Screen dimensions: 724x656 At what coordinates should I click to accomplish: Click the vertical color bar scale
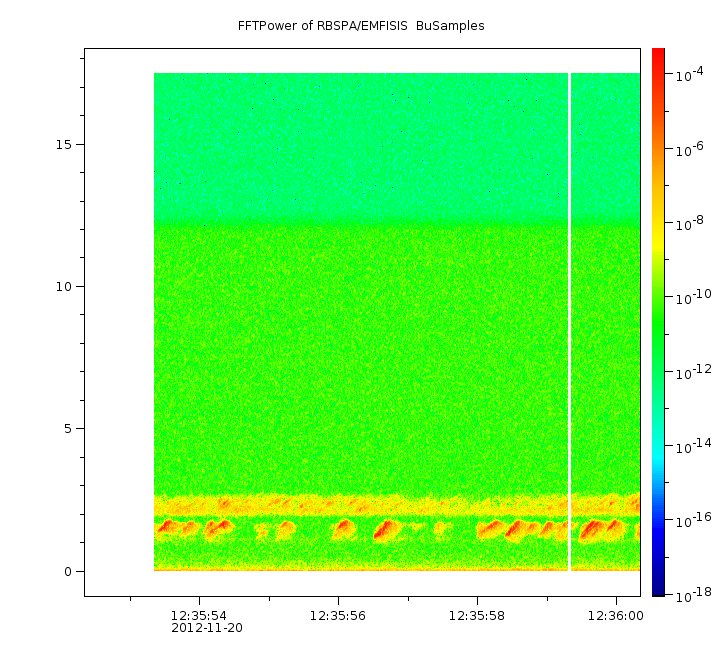point(657,320)
